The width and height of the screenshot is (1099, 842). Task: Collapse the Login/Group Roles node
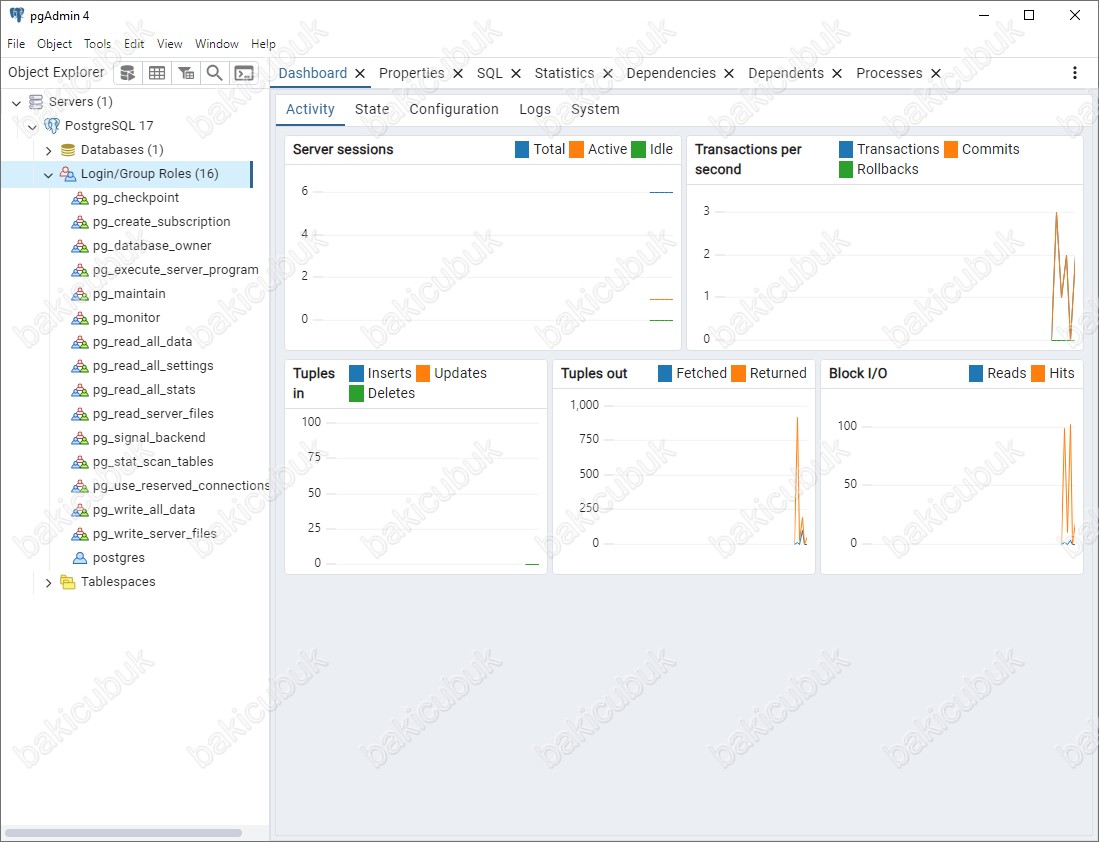tap(48, 175)
